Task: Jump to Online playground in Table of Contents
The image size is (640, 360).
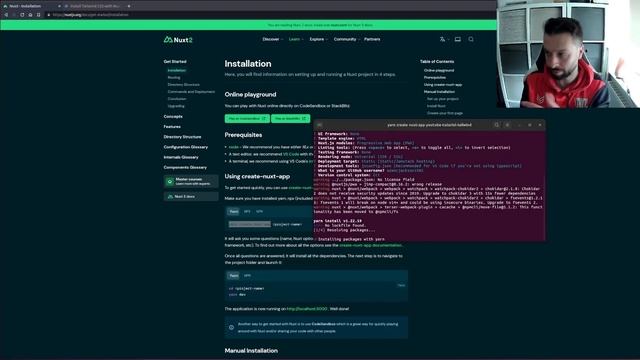Action: coord(439,70)
